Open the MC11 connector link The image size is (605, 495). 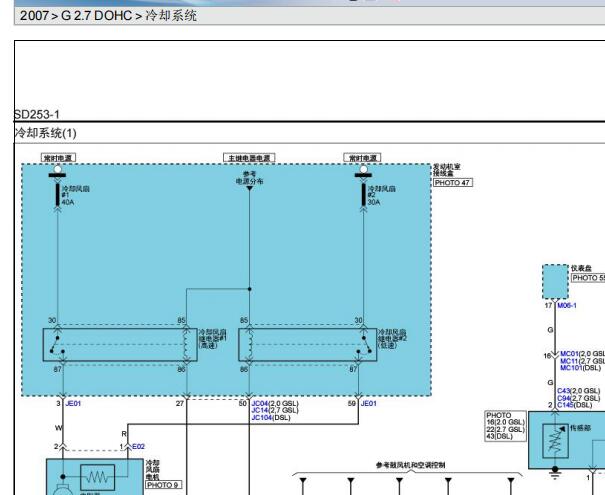click(569, 361)
